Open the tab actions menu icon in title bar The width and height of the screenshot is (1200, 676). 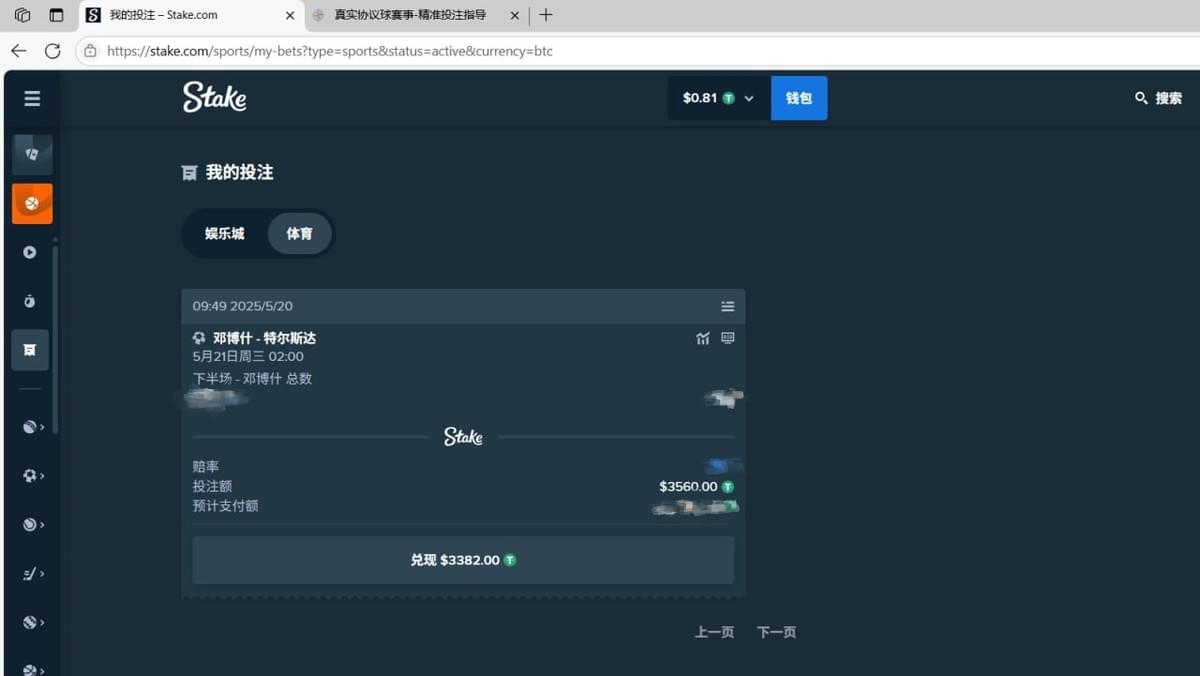click(56, 15)
